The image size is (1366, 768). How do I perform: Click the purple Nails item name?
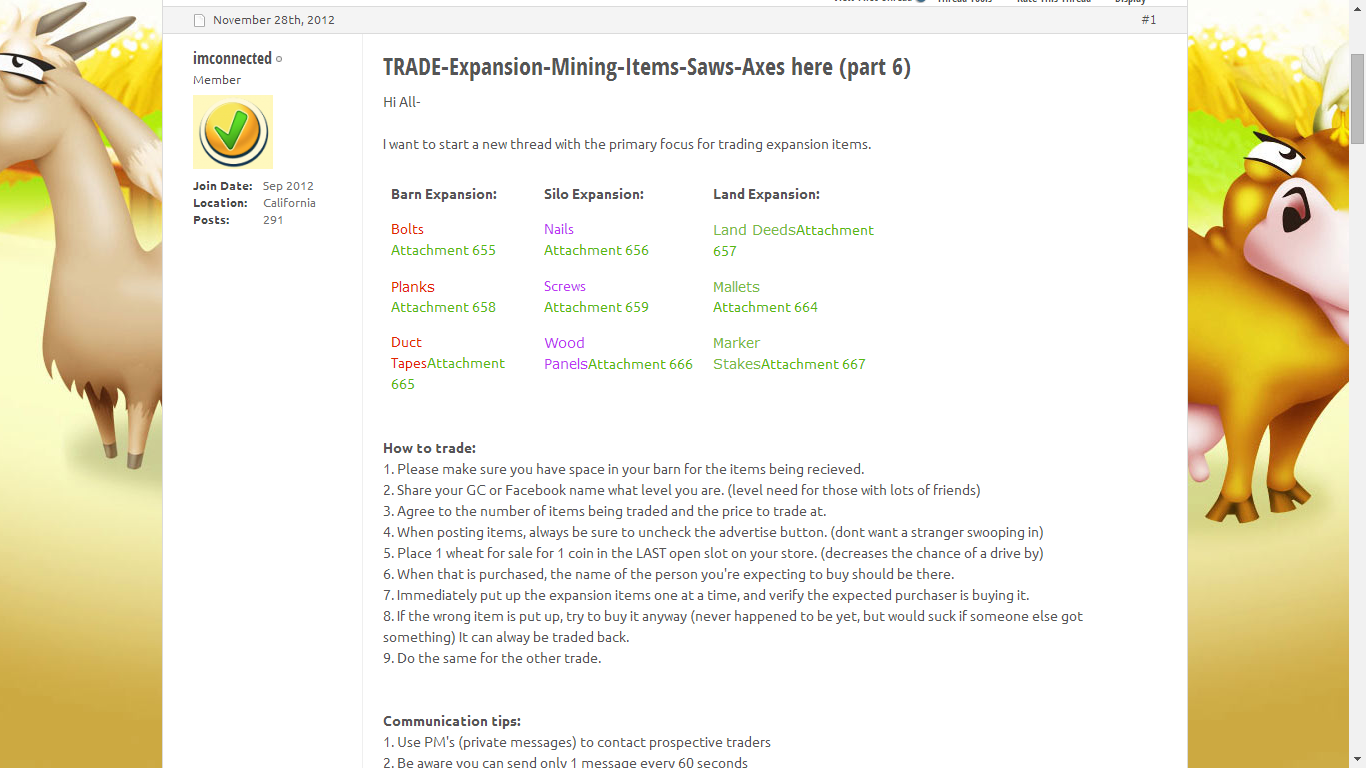pyautogui.click(x=559, y=229)
